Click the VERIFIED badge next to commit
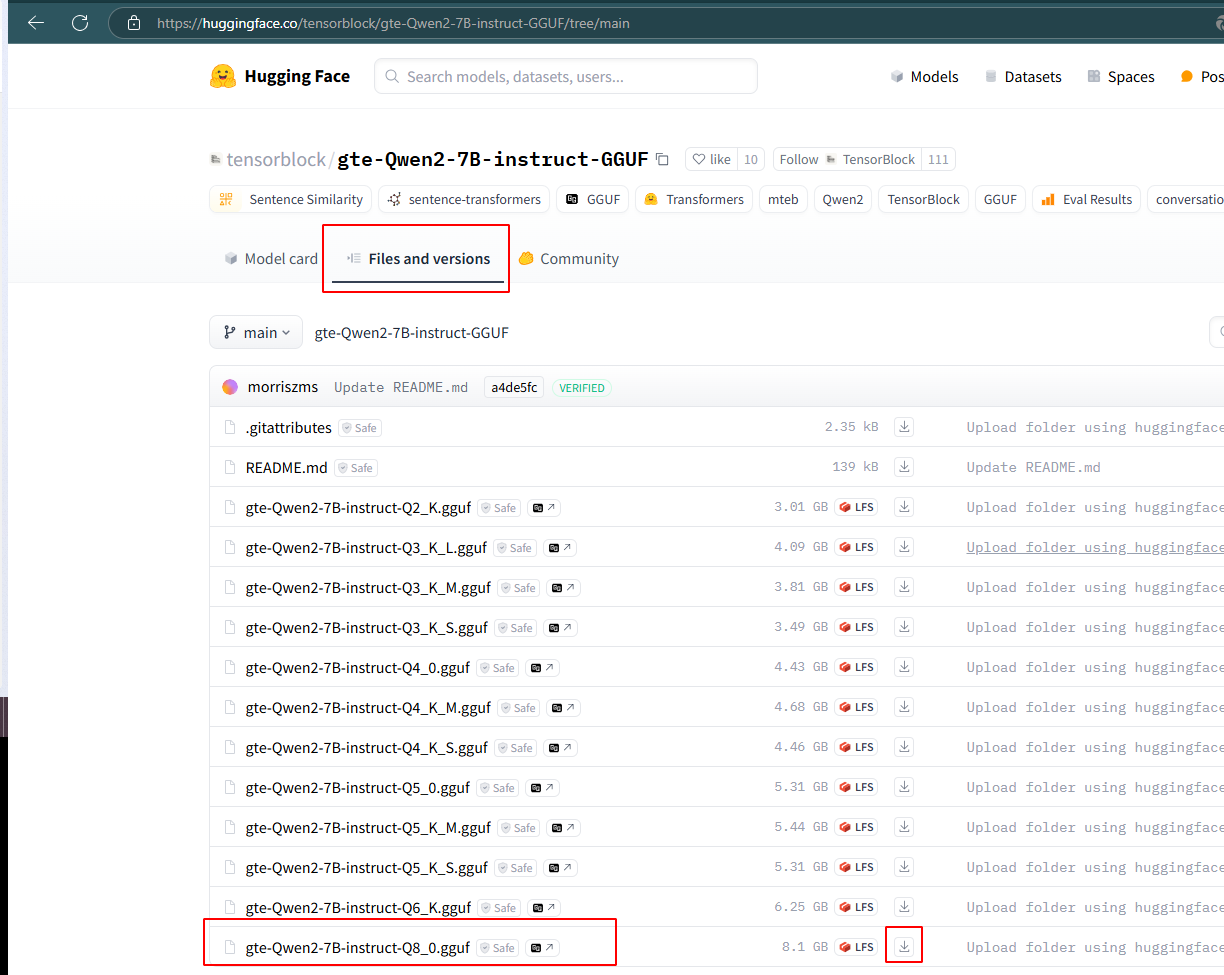Screen dimensions: 1224x975 click(x=580, y=387)
